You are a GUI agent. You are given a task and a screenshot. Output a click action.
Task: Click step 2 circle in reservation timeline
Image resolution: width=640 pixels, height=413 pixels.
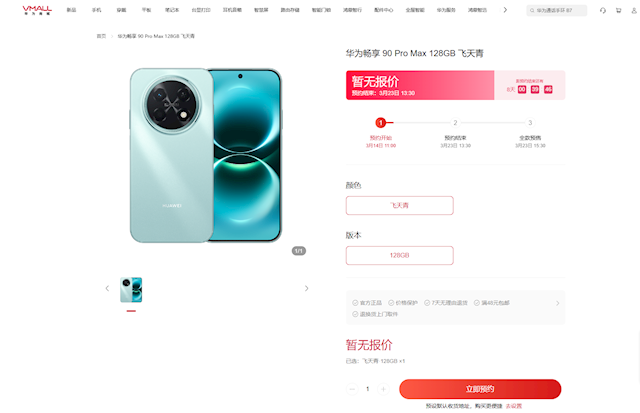click(x=456, y=122)
